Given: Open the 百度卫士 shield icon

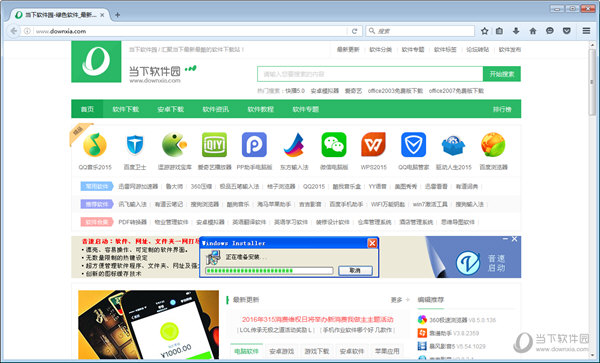Looking at the screenshot, I should point(135,145).
